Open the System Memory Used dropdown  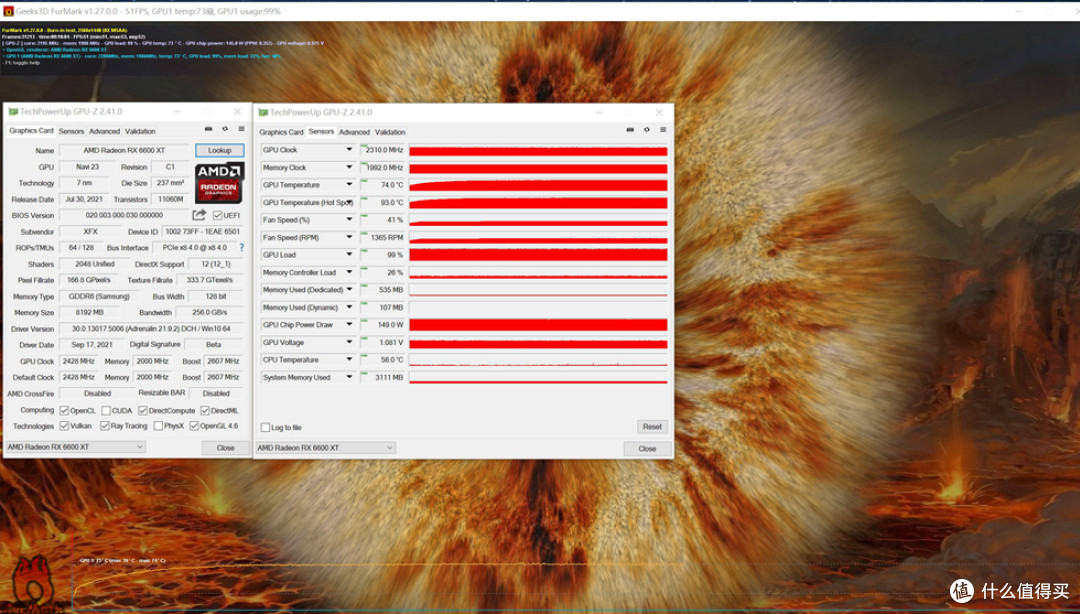click(349, 378)
